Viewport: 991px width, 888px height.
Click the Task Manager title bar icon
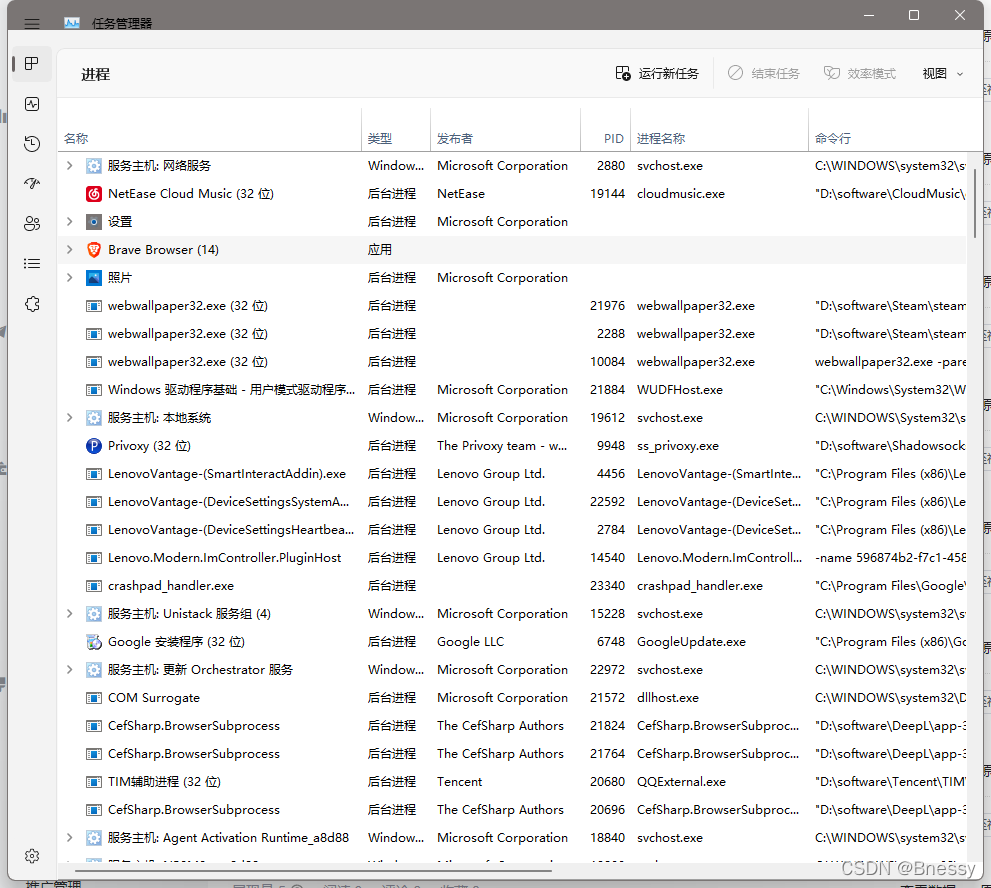(72, 23)
